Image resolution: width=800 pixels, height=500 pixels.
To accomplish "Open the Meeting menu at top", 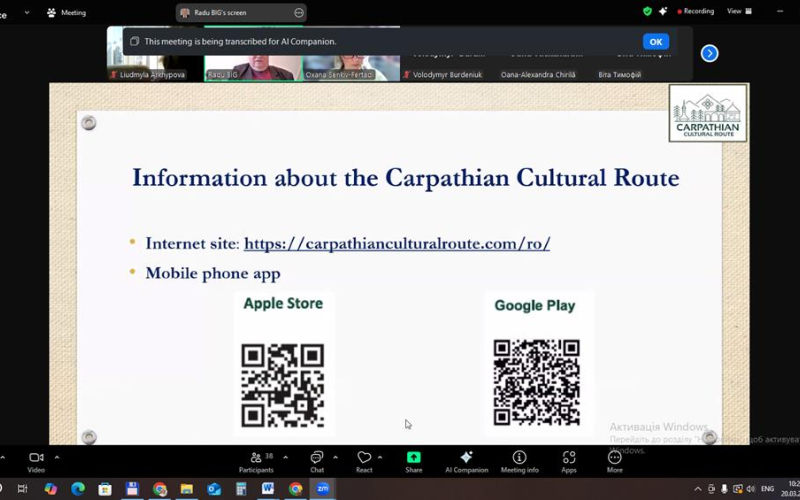I will (67, 13).
